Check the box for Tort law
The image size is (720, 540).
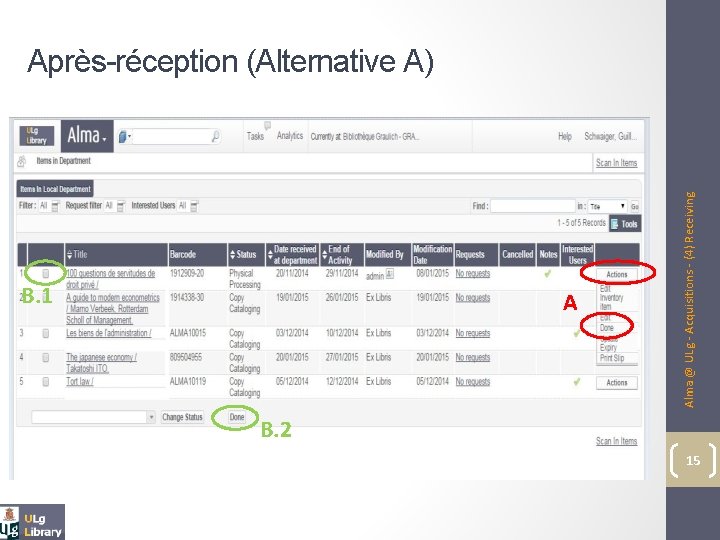45,382
